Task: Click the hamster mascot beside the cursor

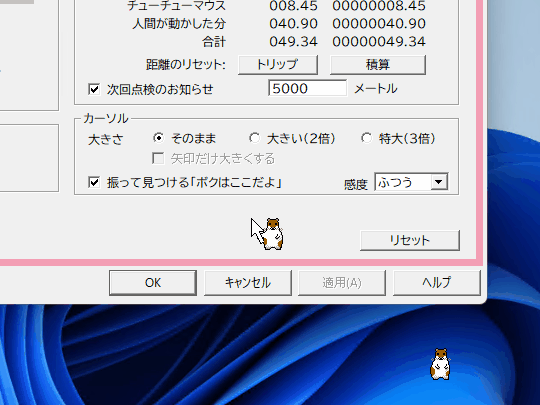Action: [x=273, y=234]
